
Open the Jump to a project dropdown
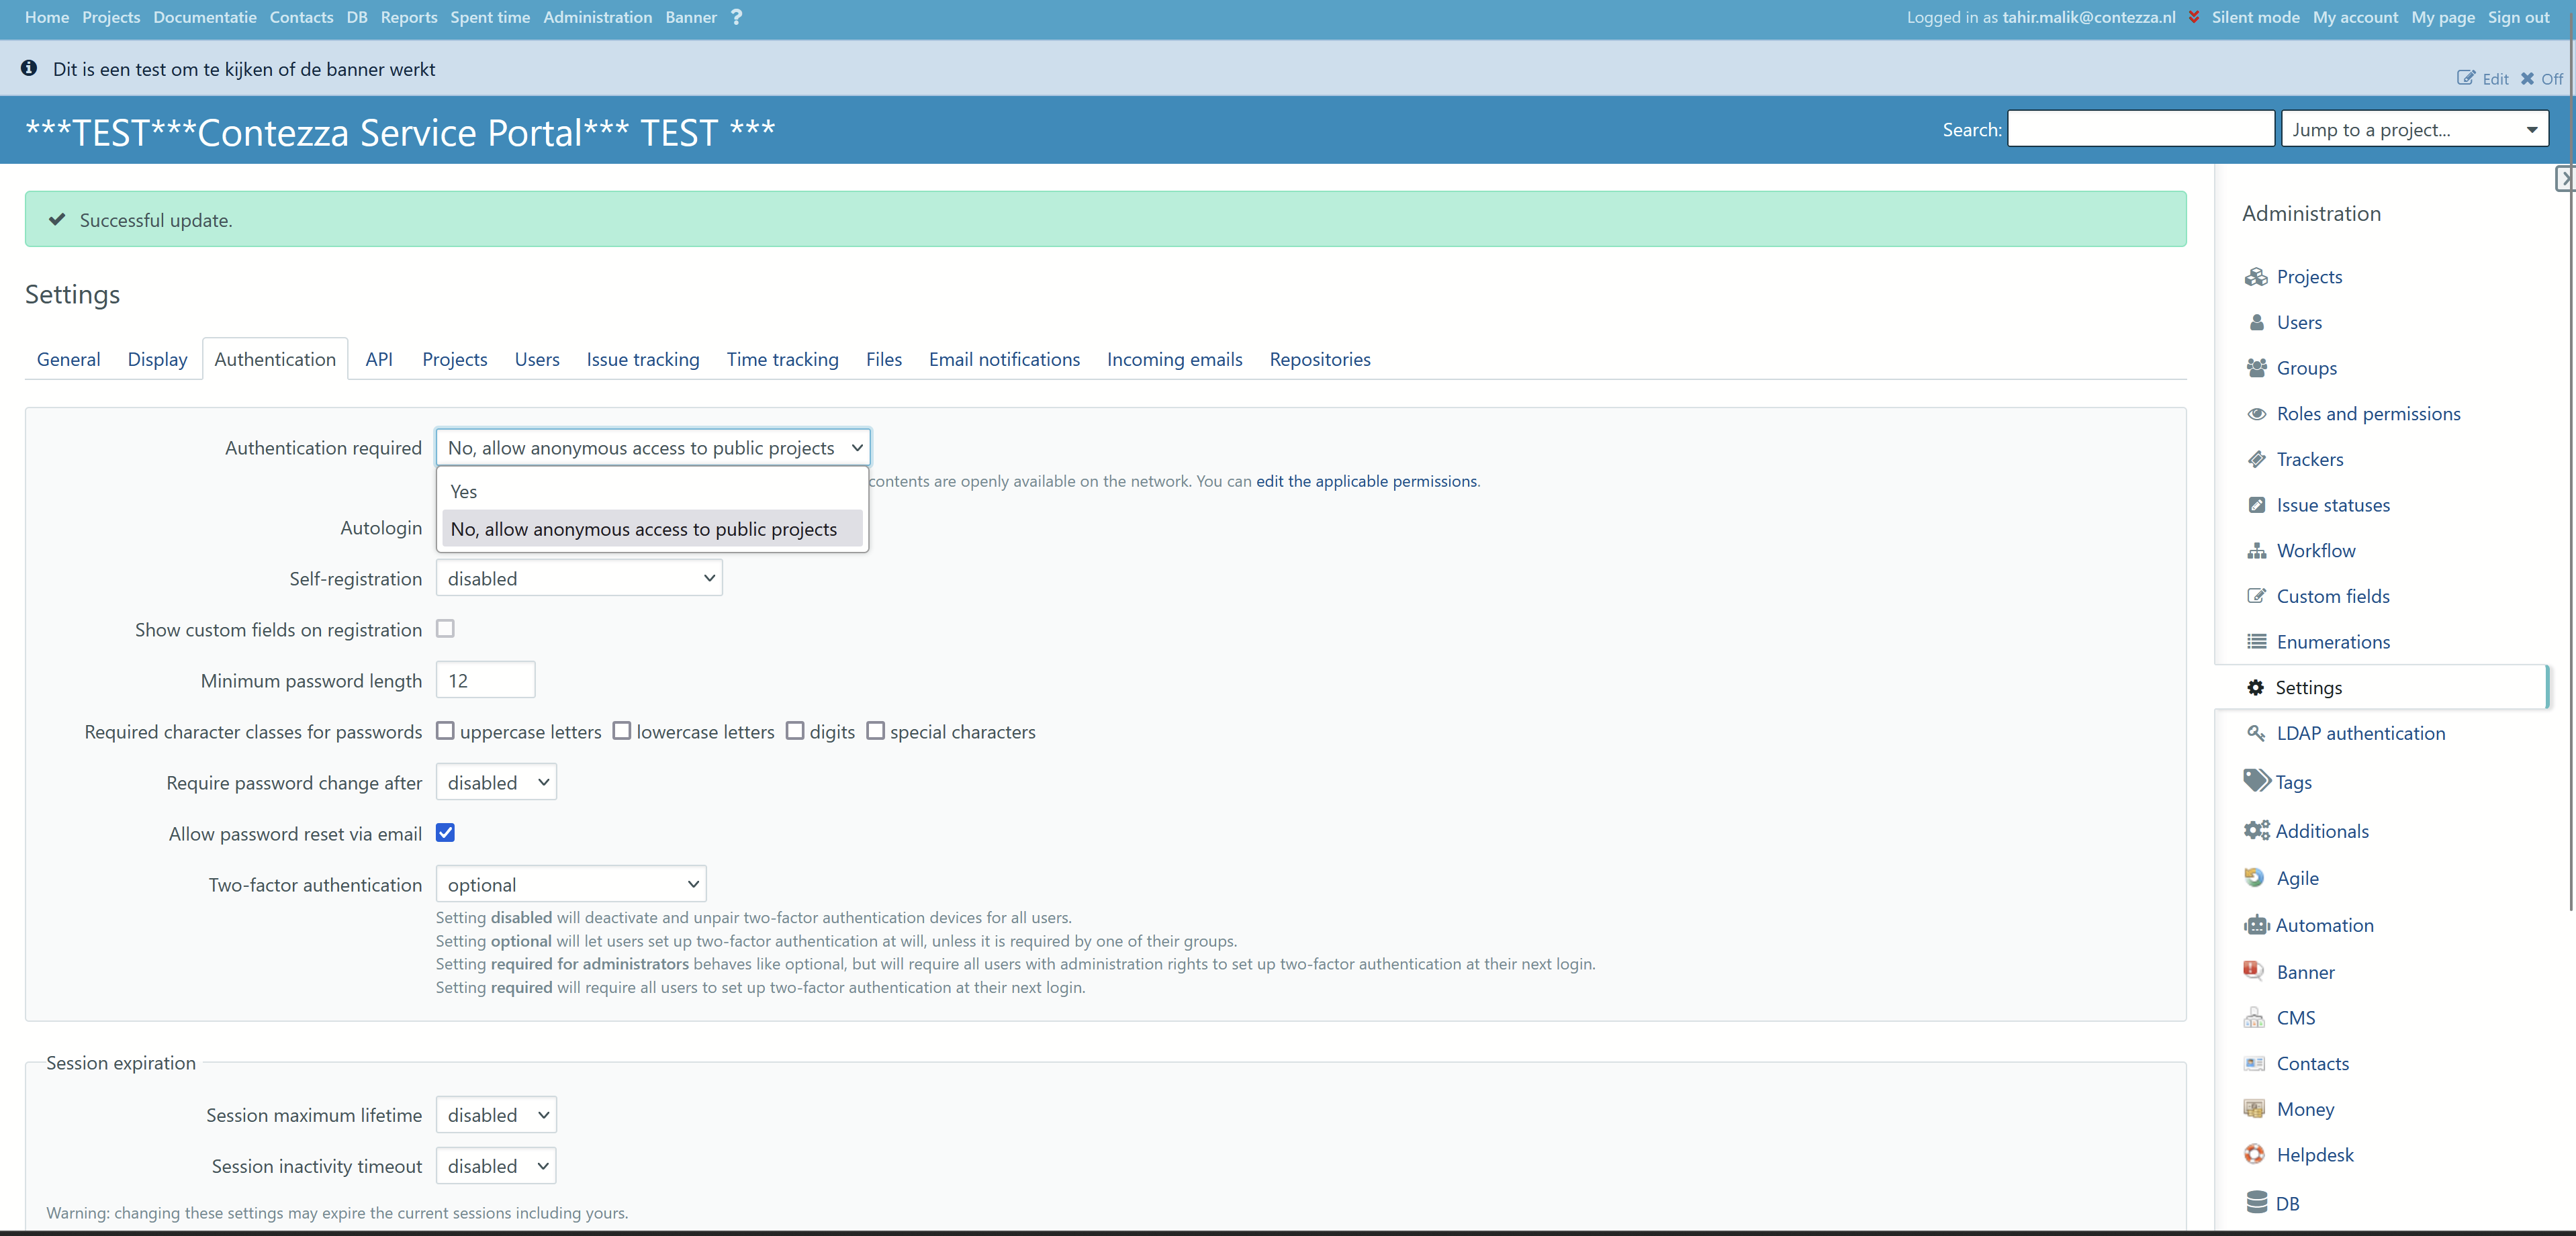pyautogui.click(x=2414, y=129)
